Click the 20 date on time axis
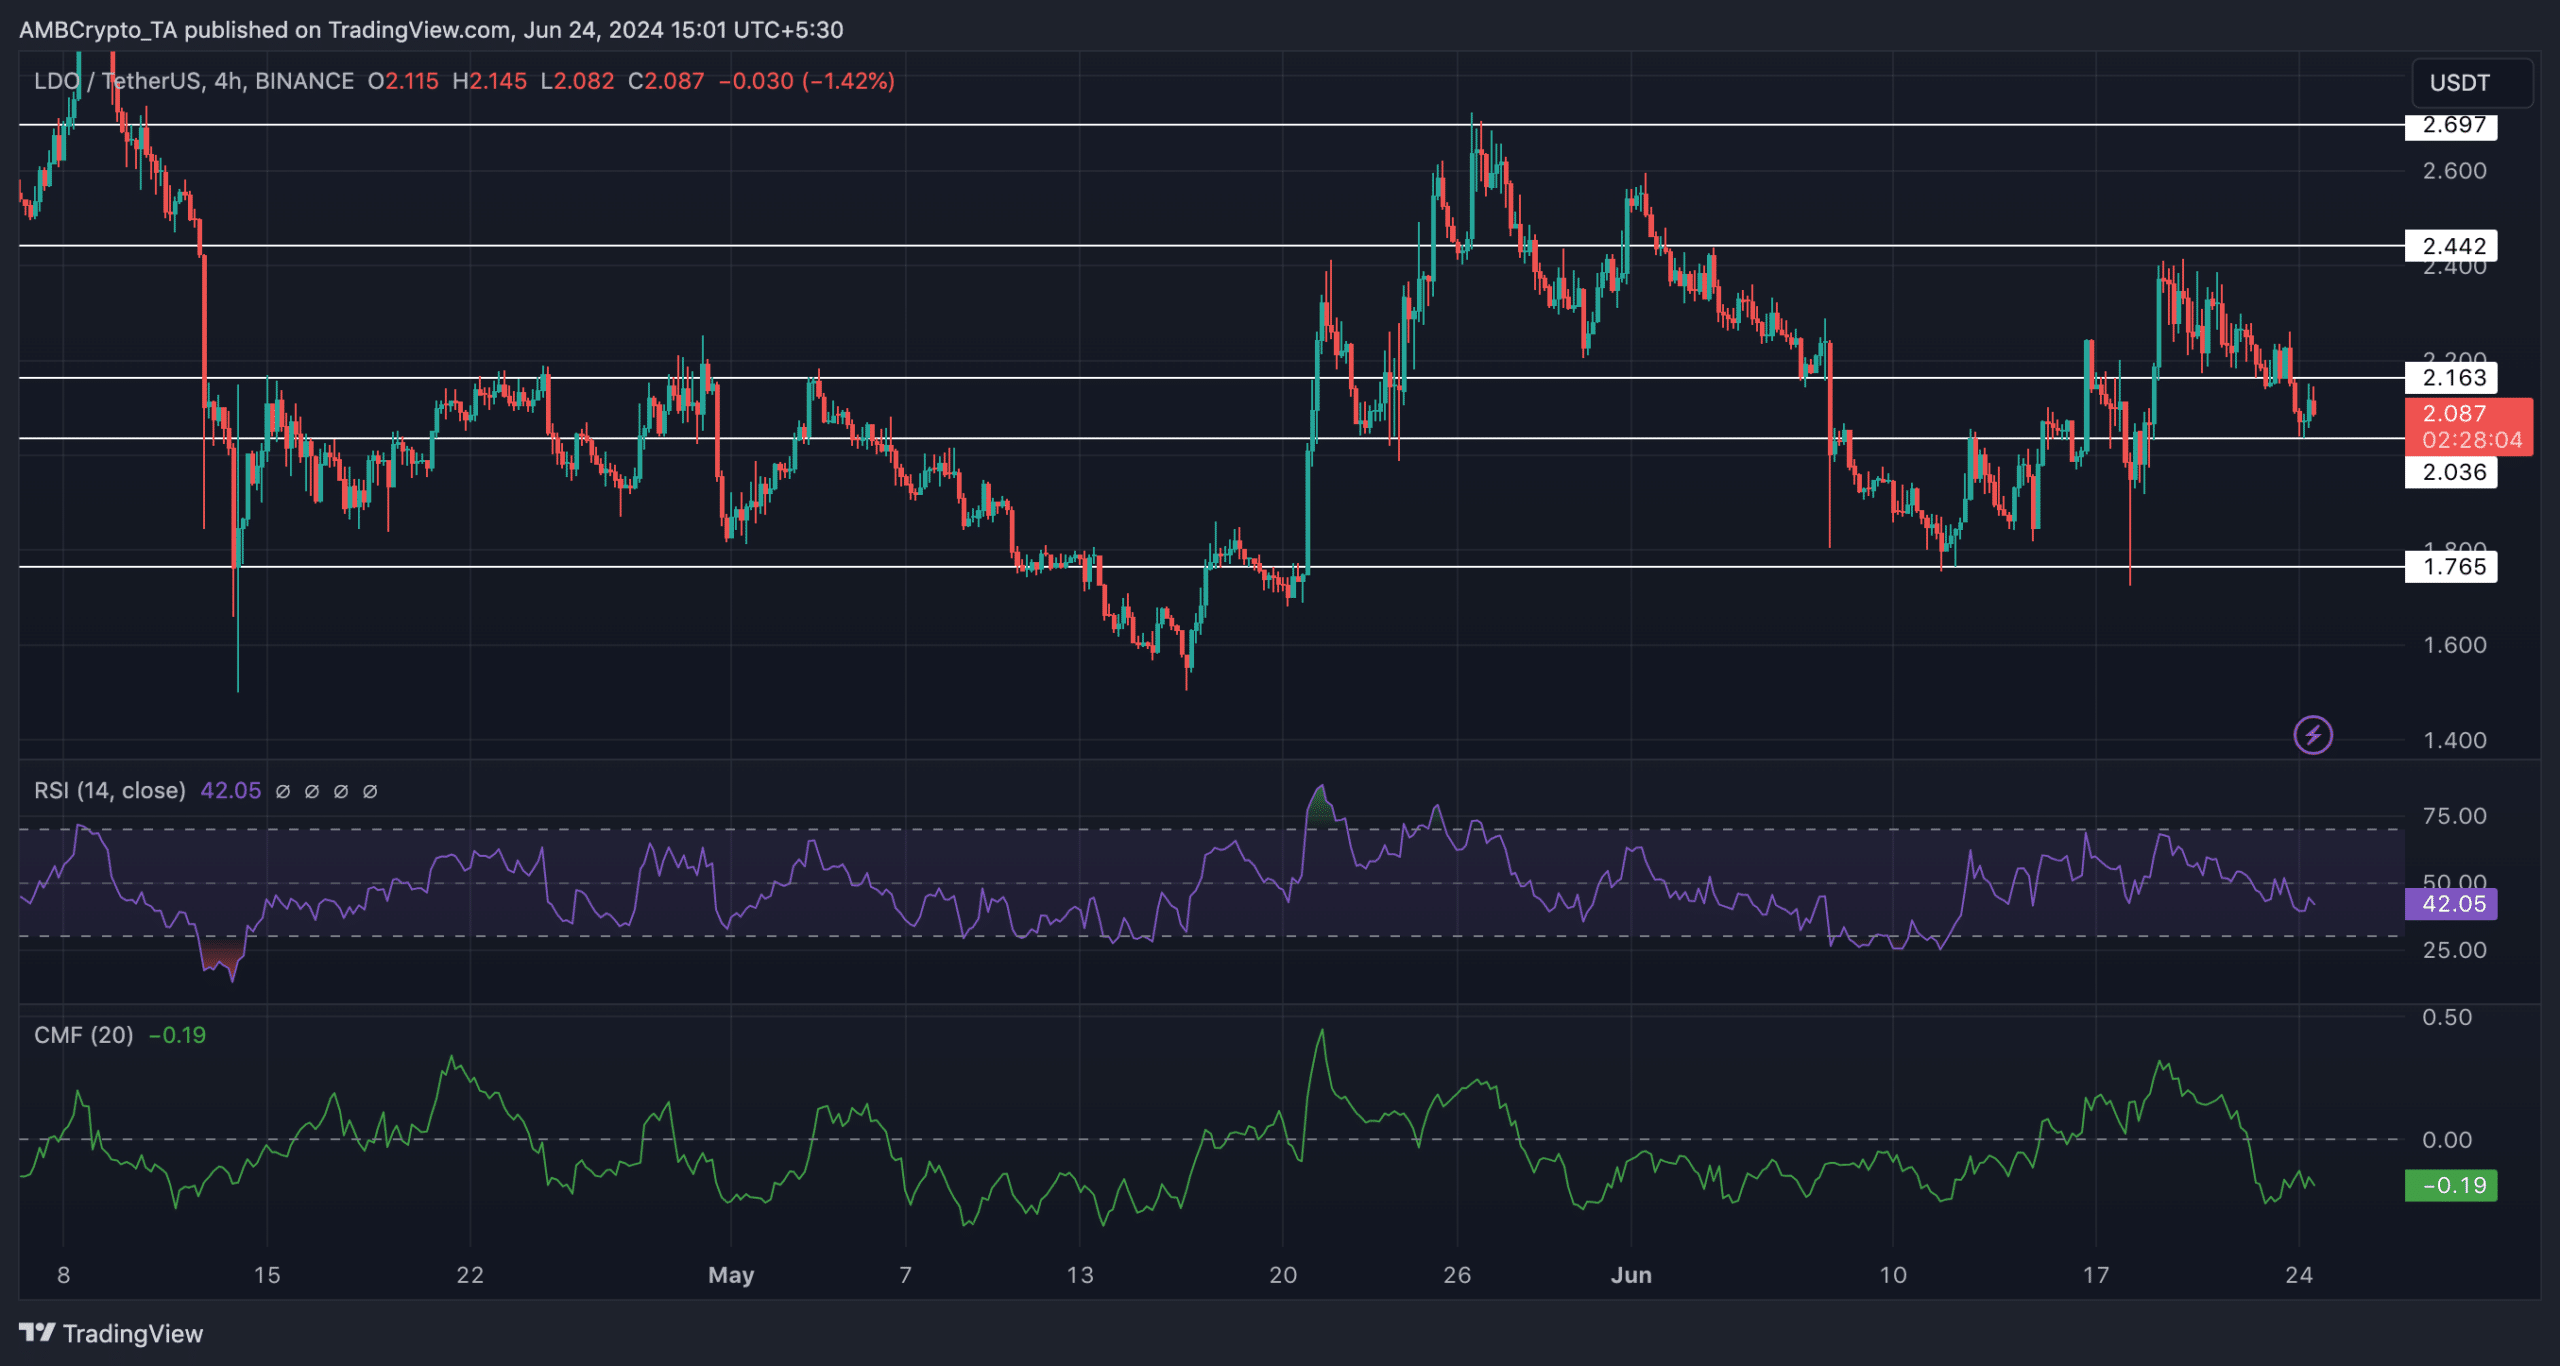 pyautogui.click(x=1283, y=1275)
